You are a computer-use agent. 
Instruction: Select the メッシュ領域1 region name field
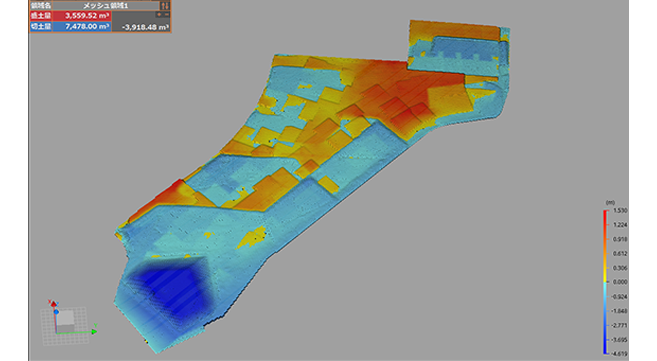[106, 5]
